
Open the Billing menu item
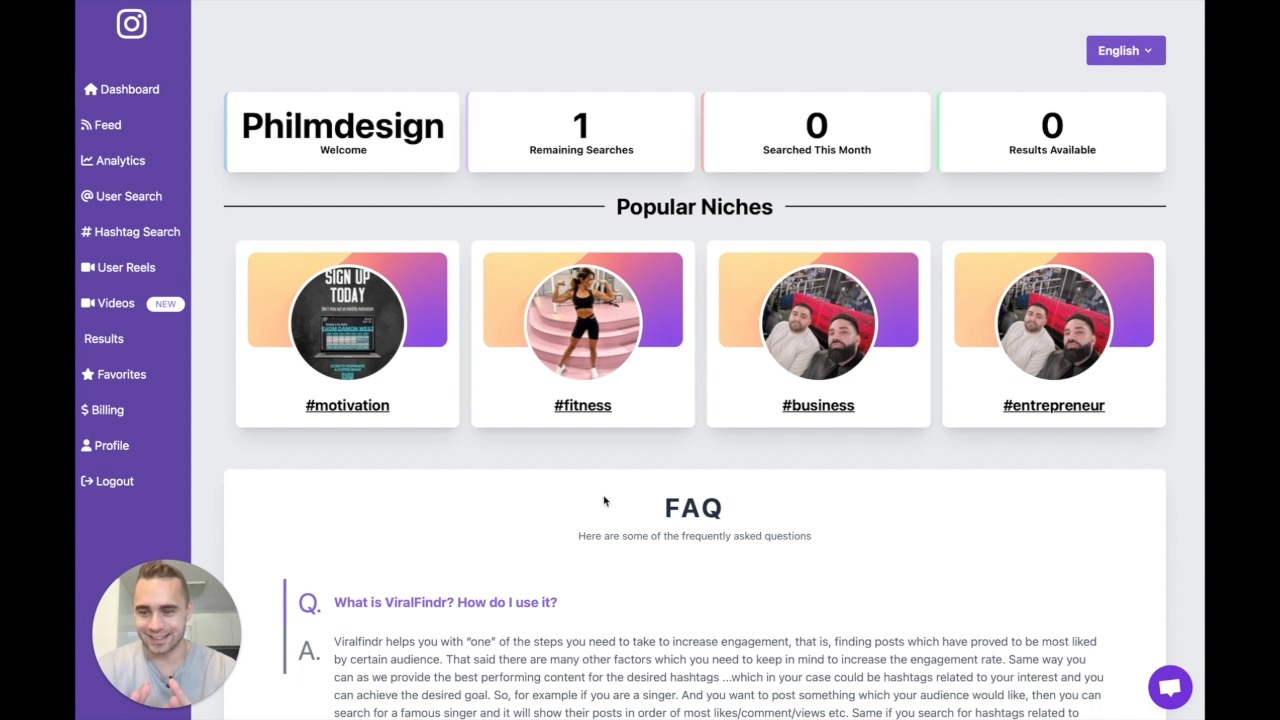(x=102, y=410)
